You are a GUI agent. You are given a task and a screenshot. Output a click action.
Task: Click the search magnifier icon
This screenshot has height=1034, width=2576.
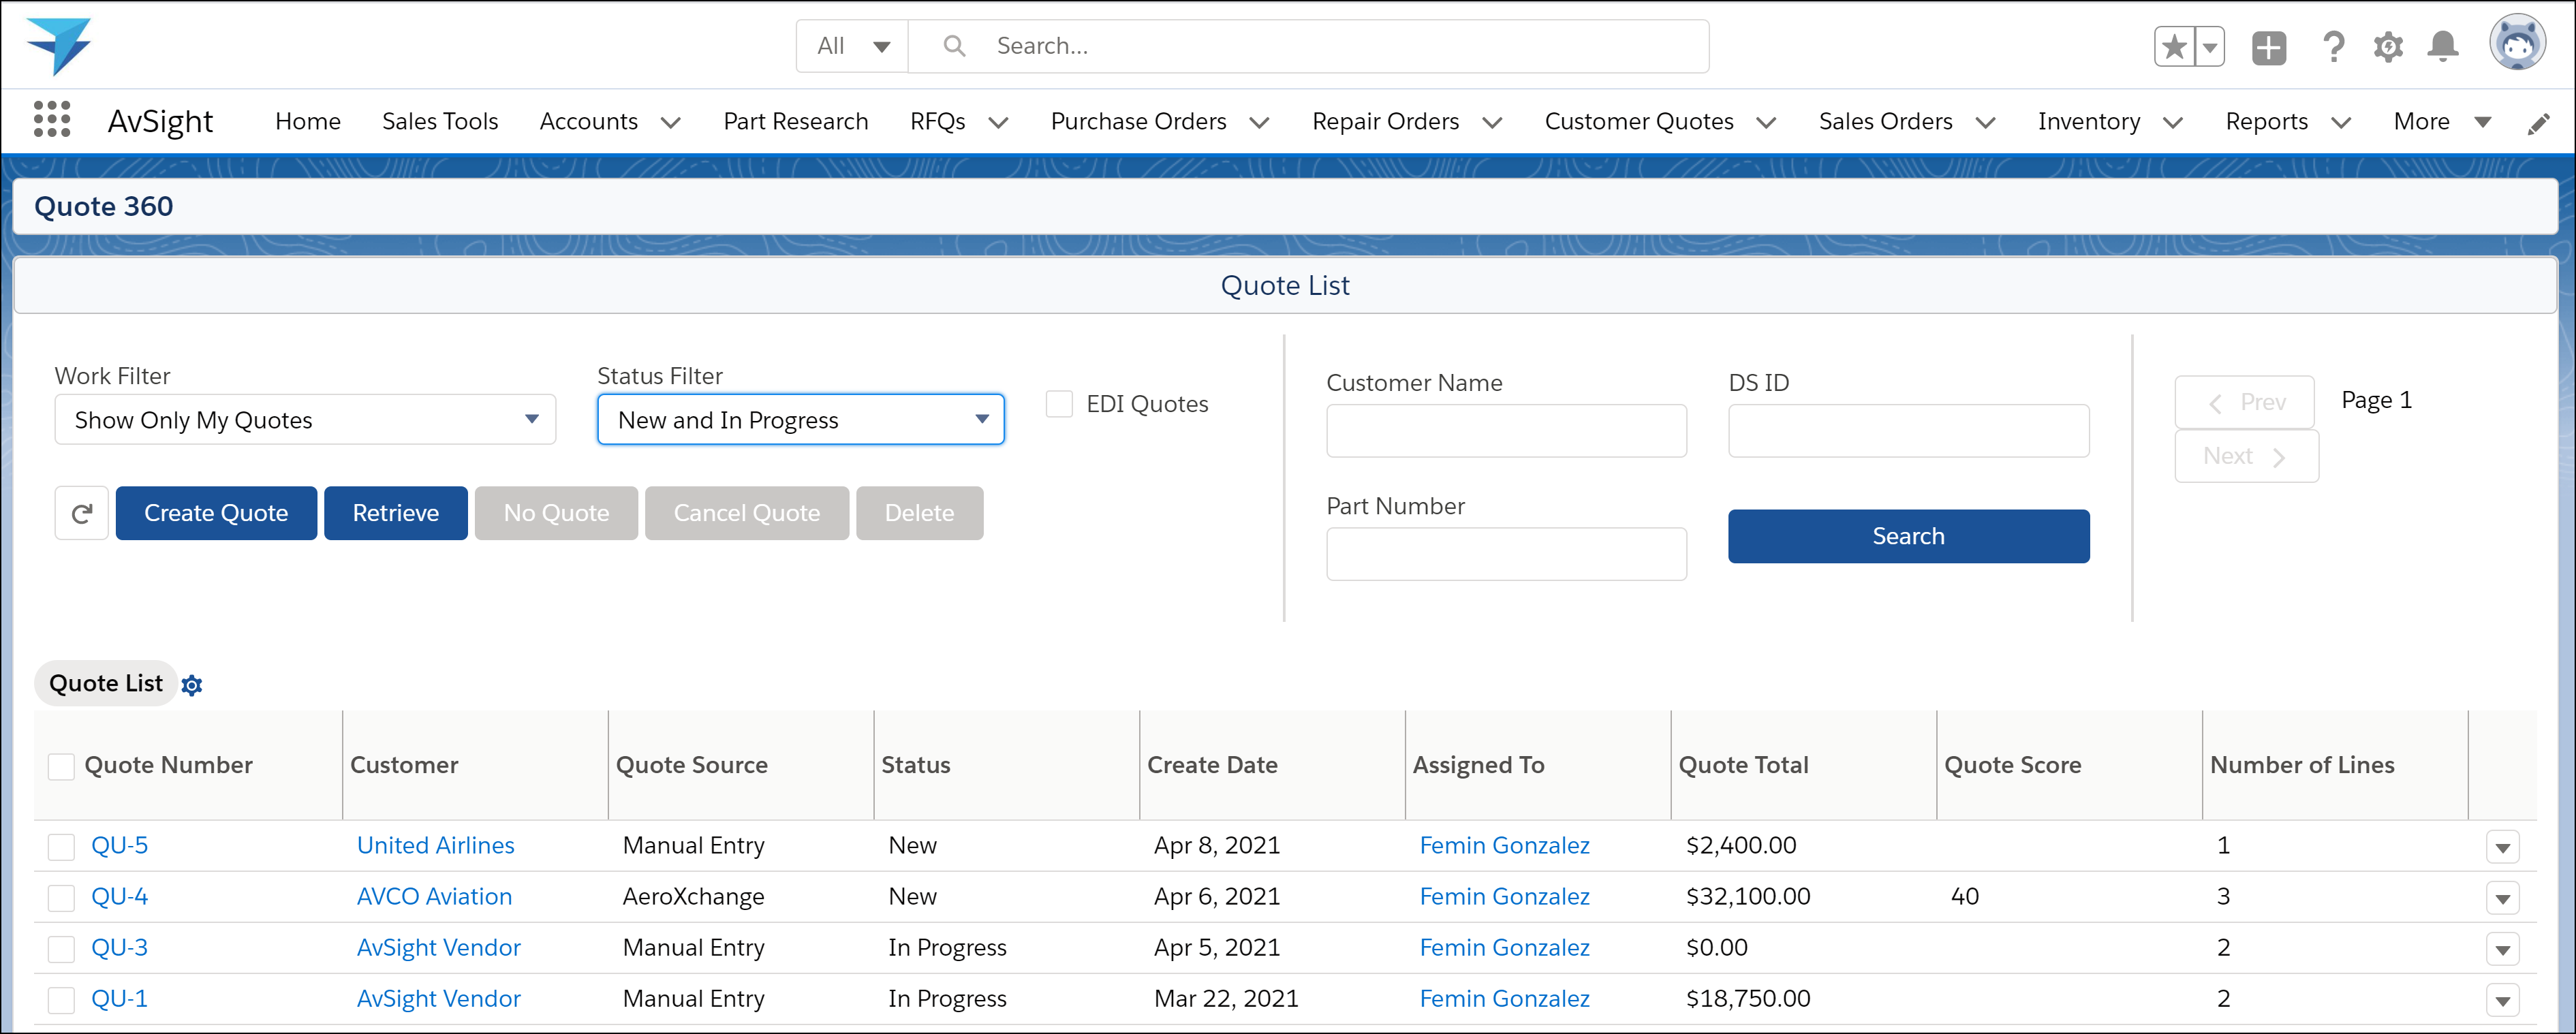pyautogui.click(x=954, y=46)
